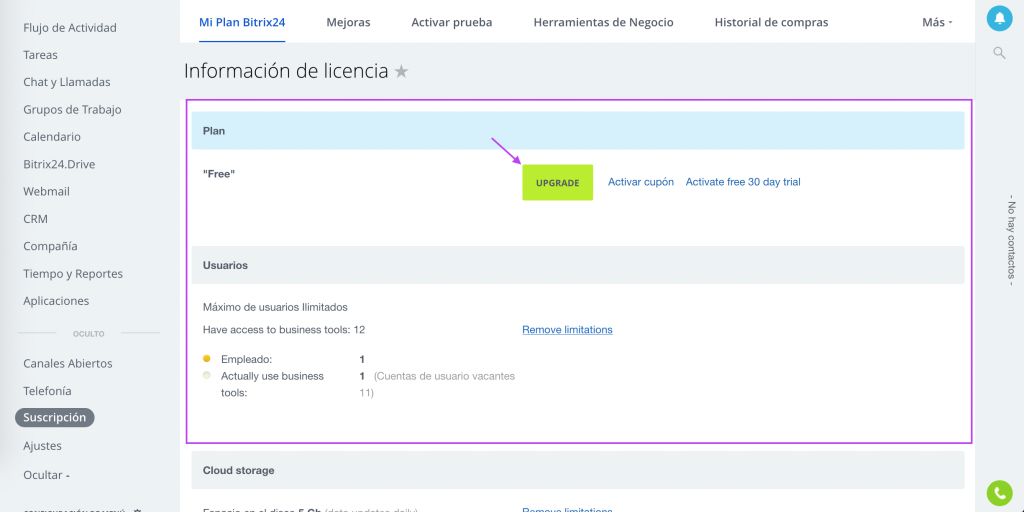
Task: Click the Empleado row label
Action: coord(247,359)
